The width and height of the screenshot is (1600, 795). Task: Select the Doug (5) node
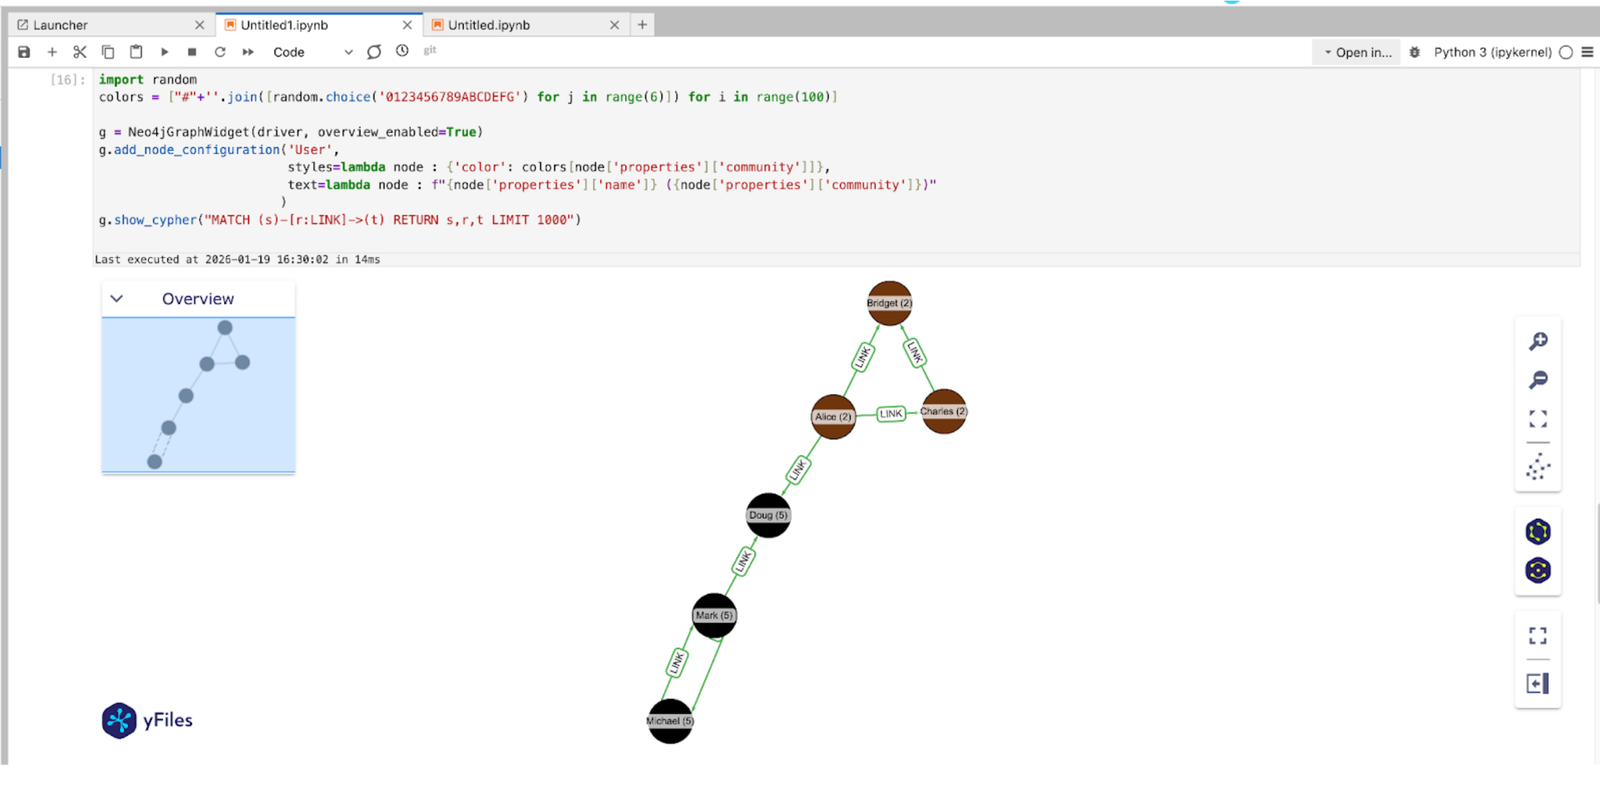[x=768, y=515]
